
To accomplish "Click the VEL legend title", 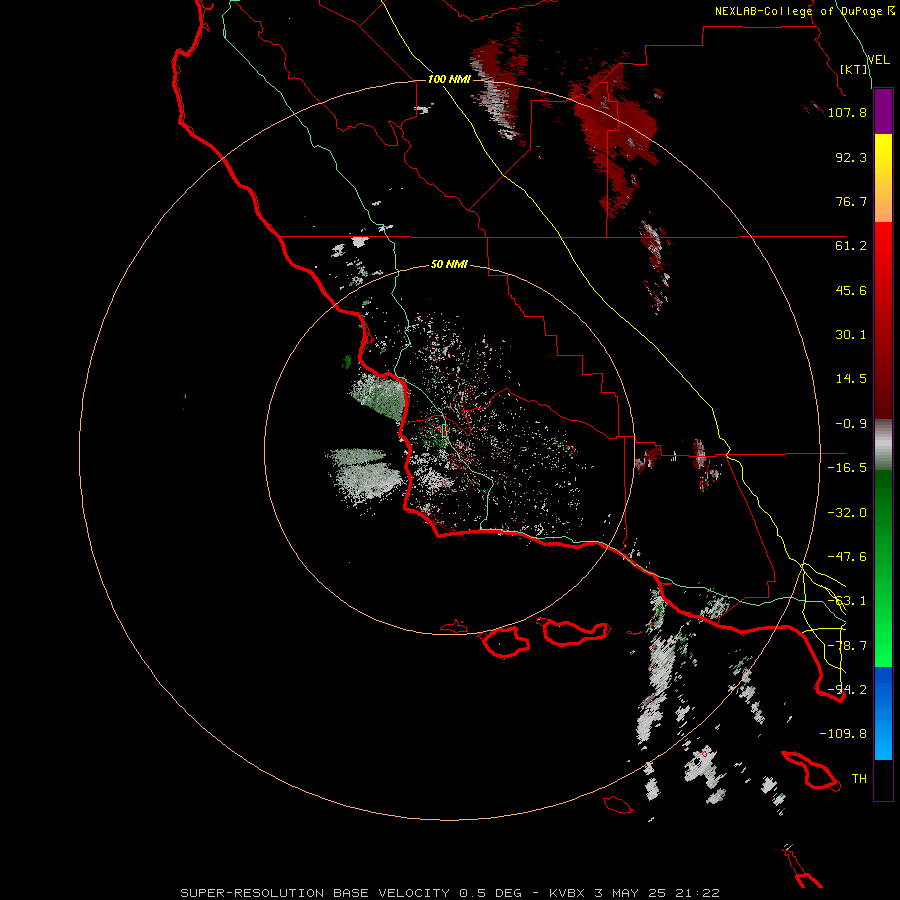I will pyautogui.click(x=878, y=60).
